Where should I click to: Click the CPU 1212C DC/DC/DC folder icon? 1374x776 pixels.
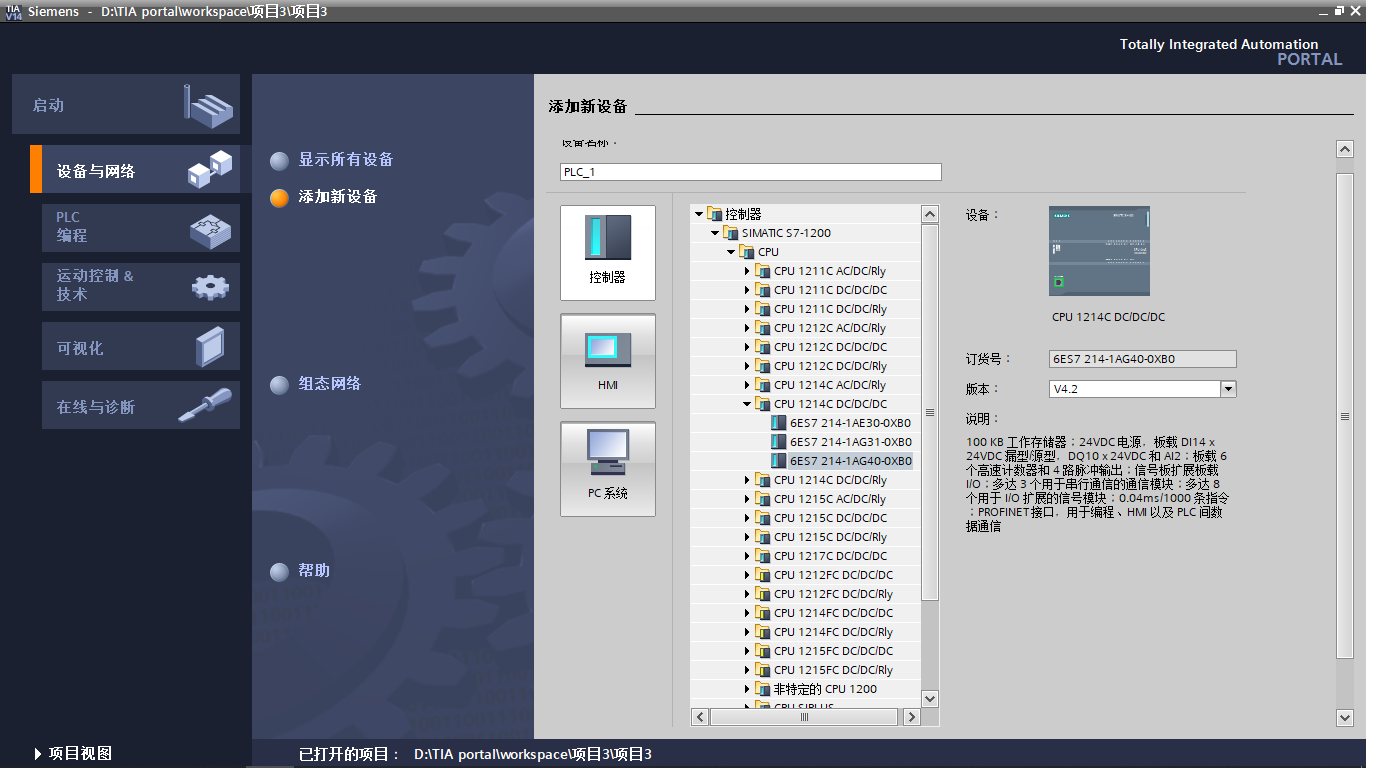(x=762, y=347)
